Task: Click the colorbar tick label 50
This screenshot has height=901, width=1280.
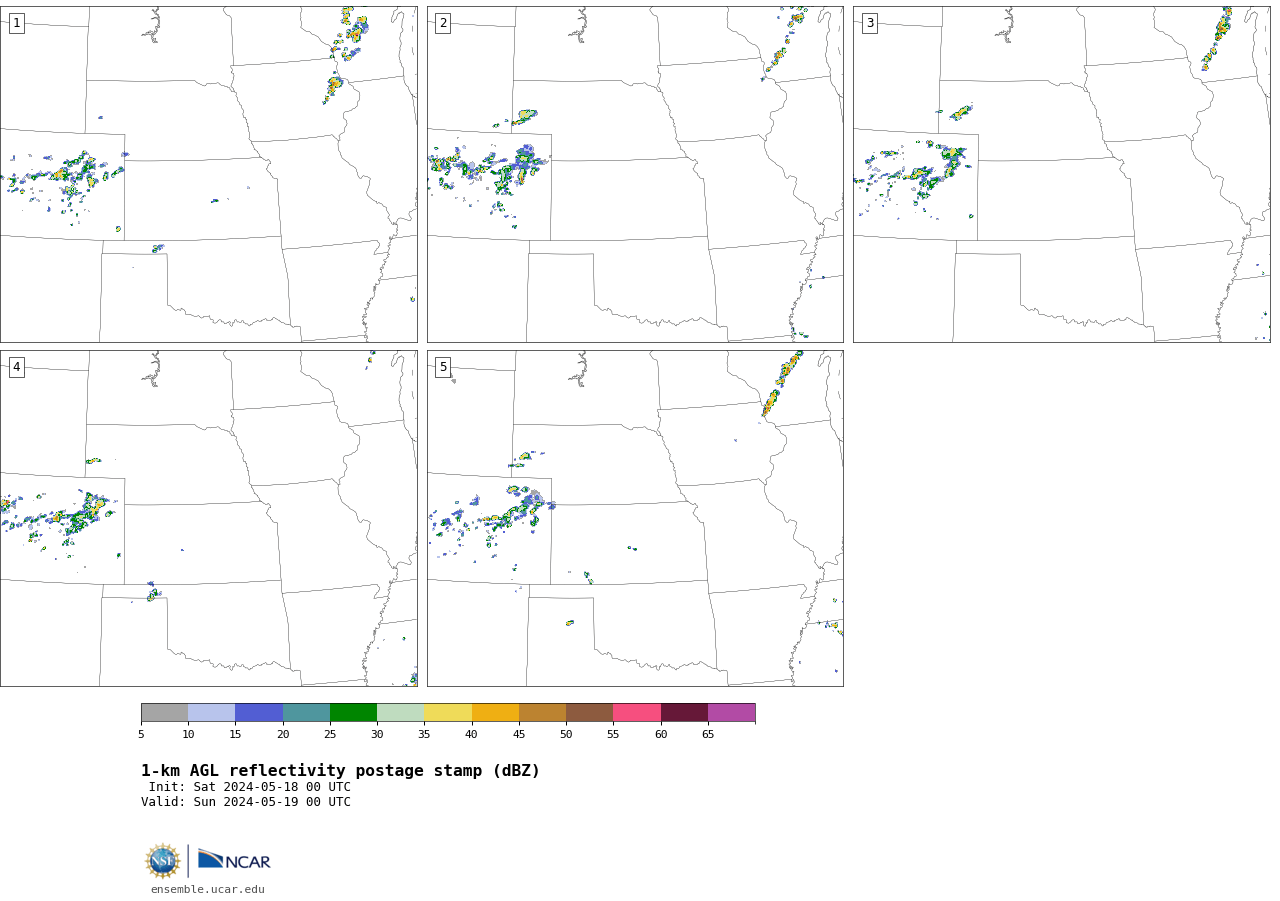Action: coord(566,735)
